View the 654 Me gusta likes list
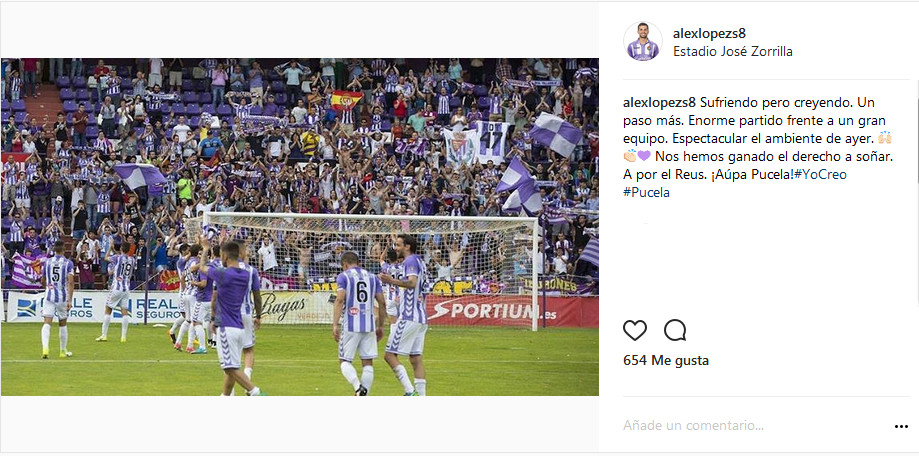 click(666, 360)
